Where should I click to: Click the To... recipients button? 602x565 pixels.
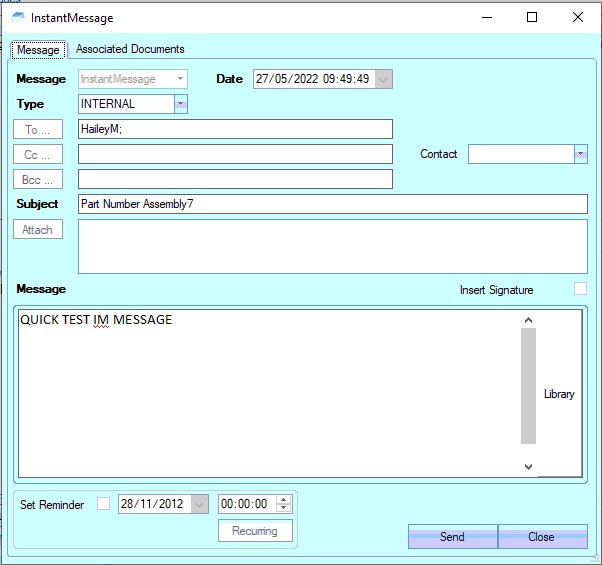[x=38, y=129]
